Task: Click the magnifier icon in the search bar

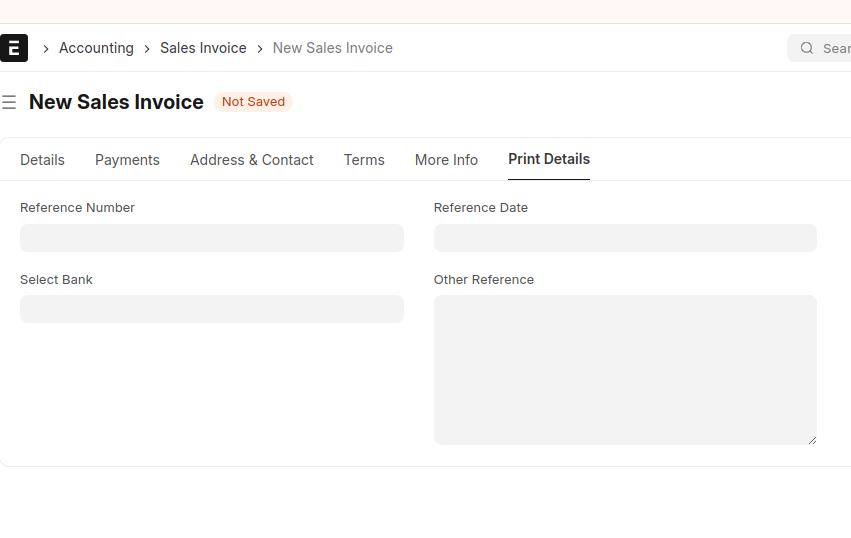Action: point(806,48)
